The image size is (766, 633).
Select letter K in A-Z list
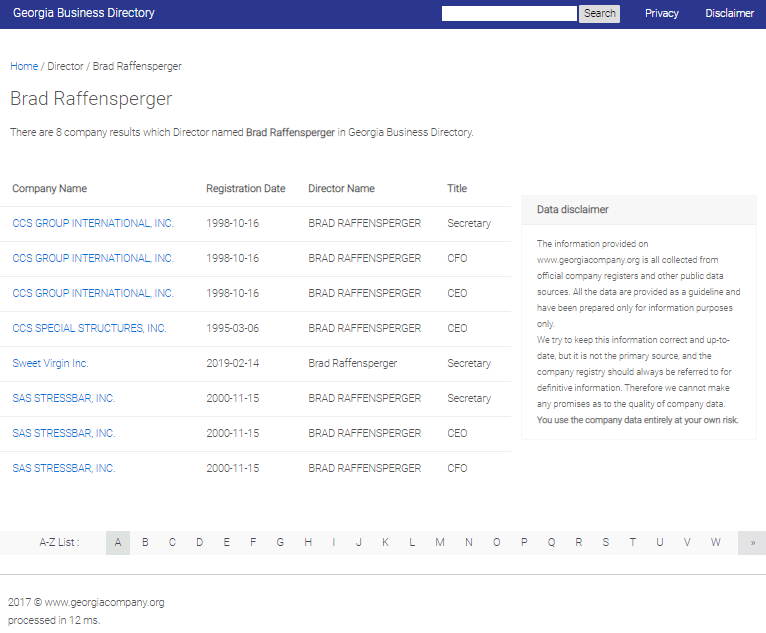[385, 543]
